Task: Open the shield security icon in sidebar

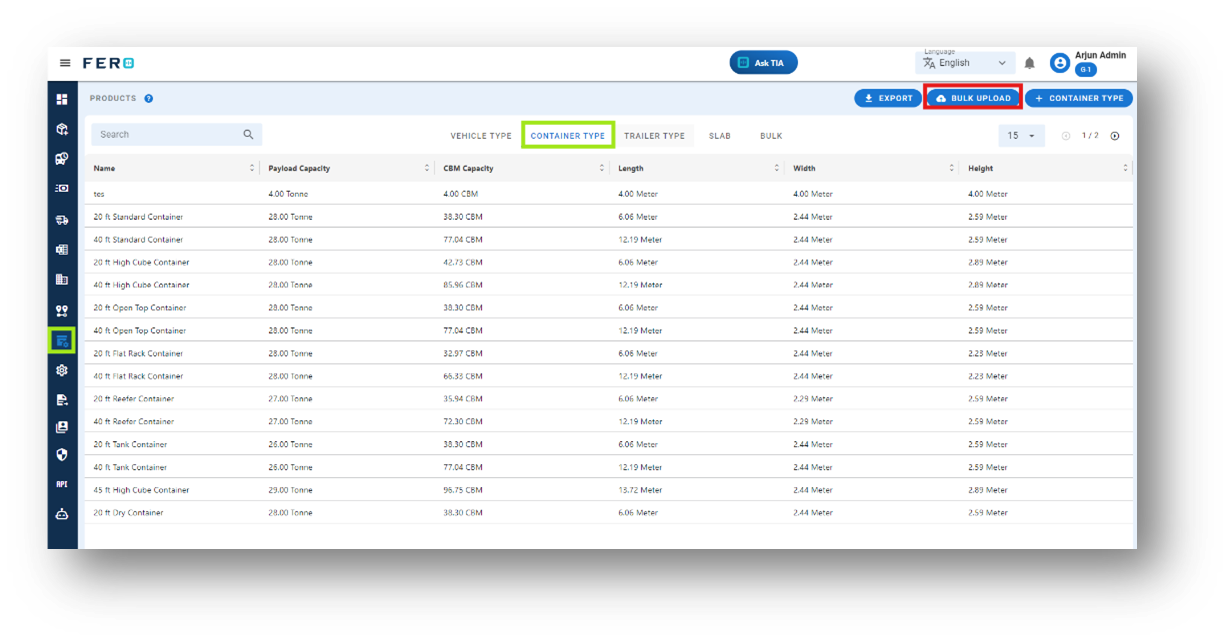Action: click(62, 454)
